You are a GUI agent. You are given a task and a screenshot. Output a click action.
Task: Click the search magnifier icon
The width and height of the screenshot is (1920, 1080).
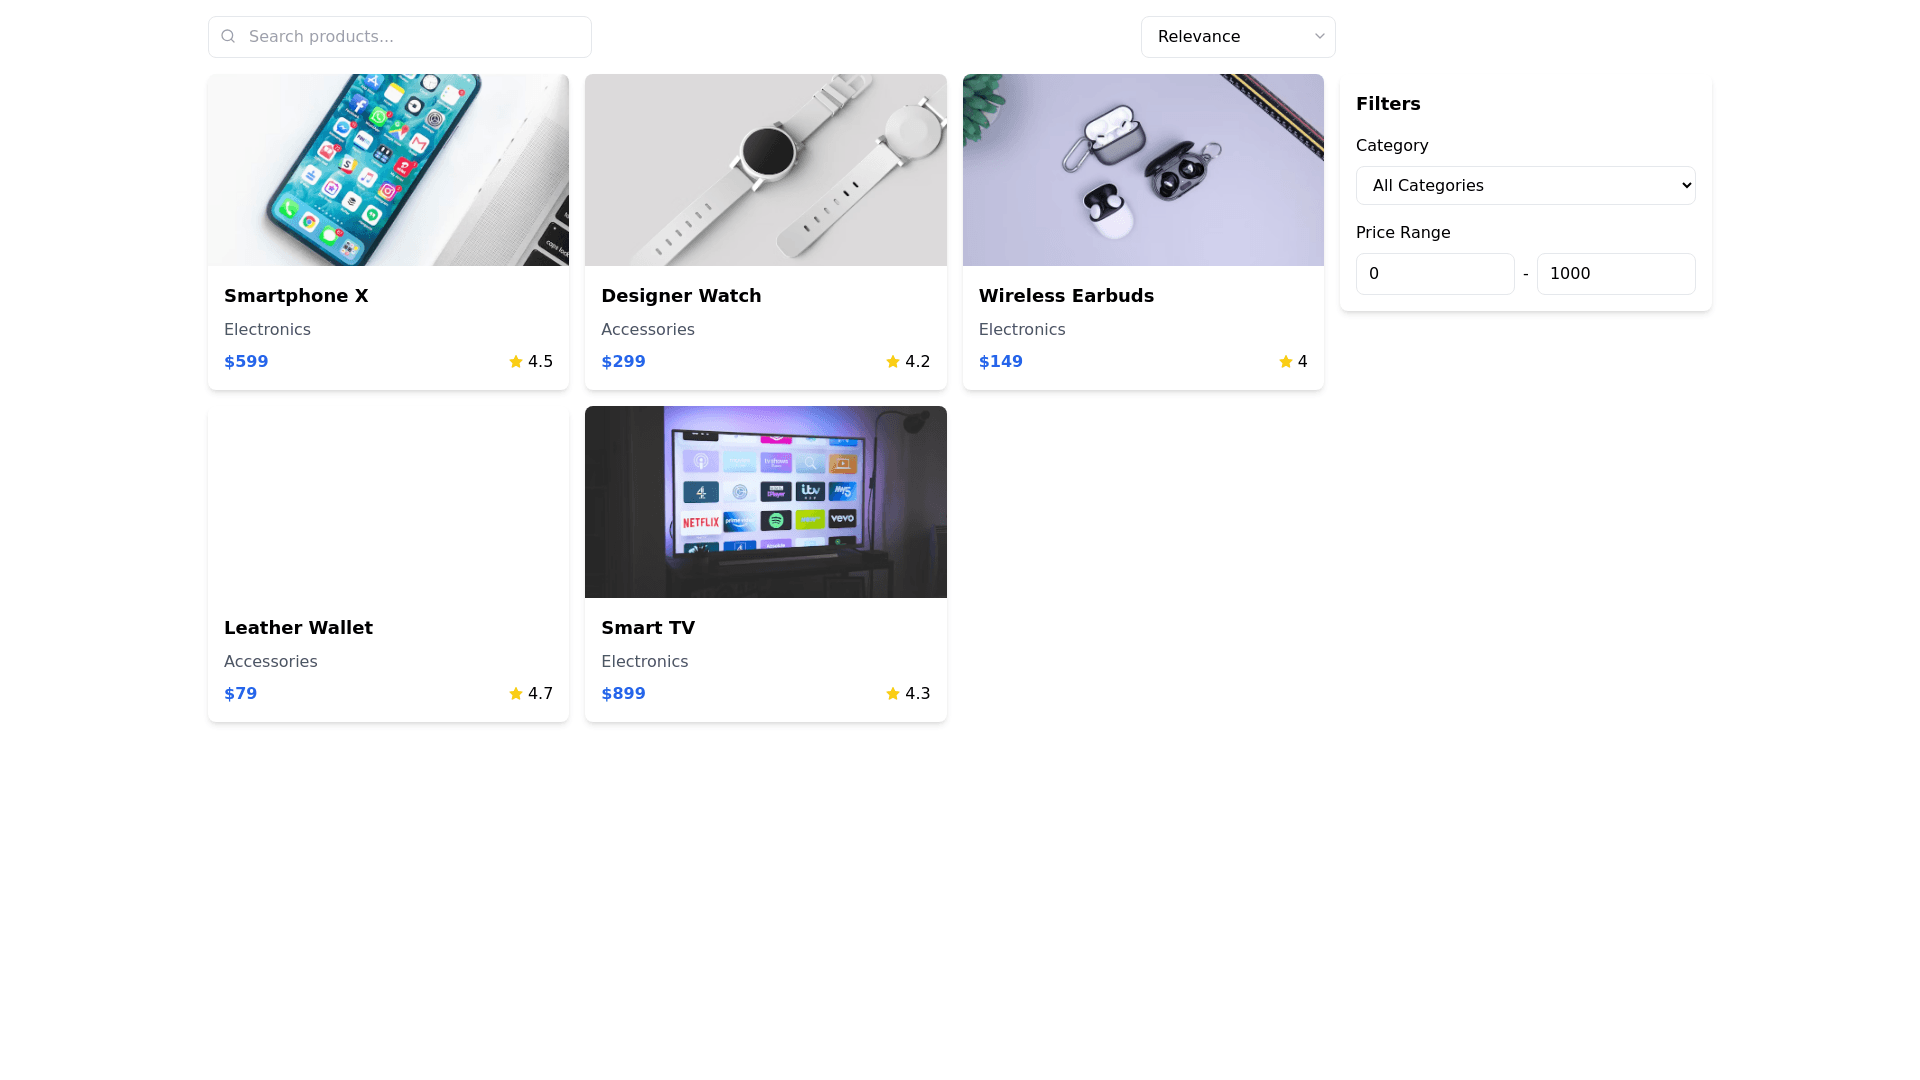tap(228, 36)
